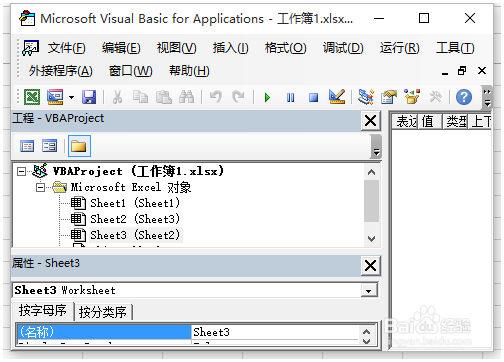Open the Properties Window toolbar icon

point(389,97)
